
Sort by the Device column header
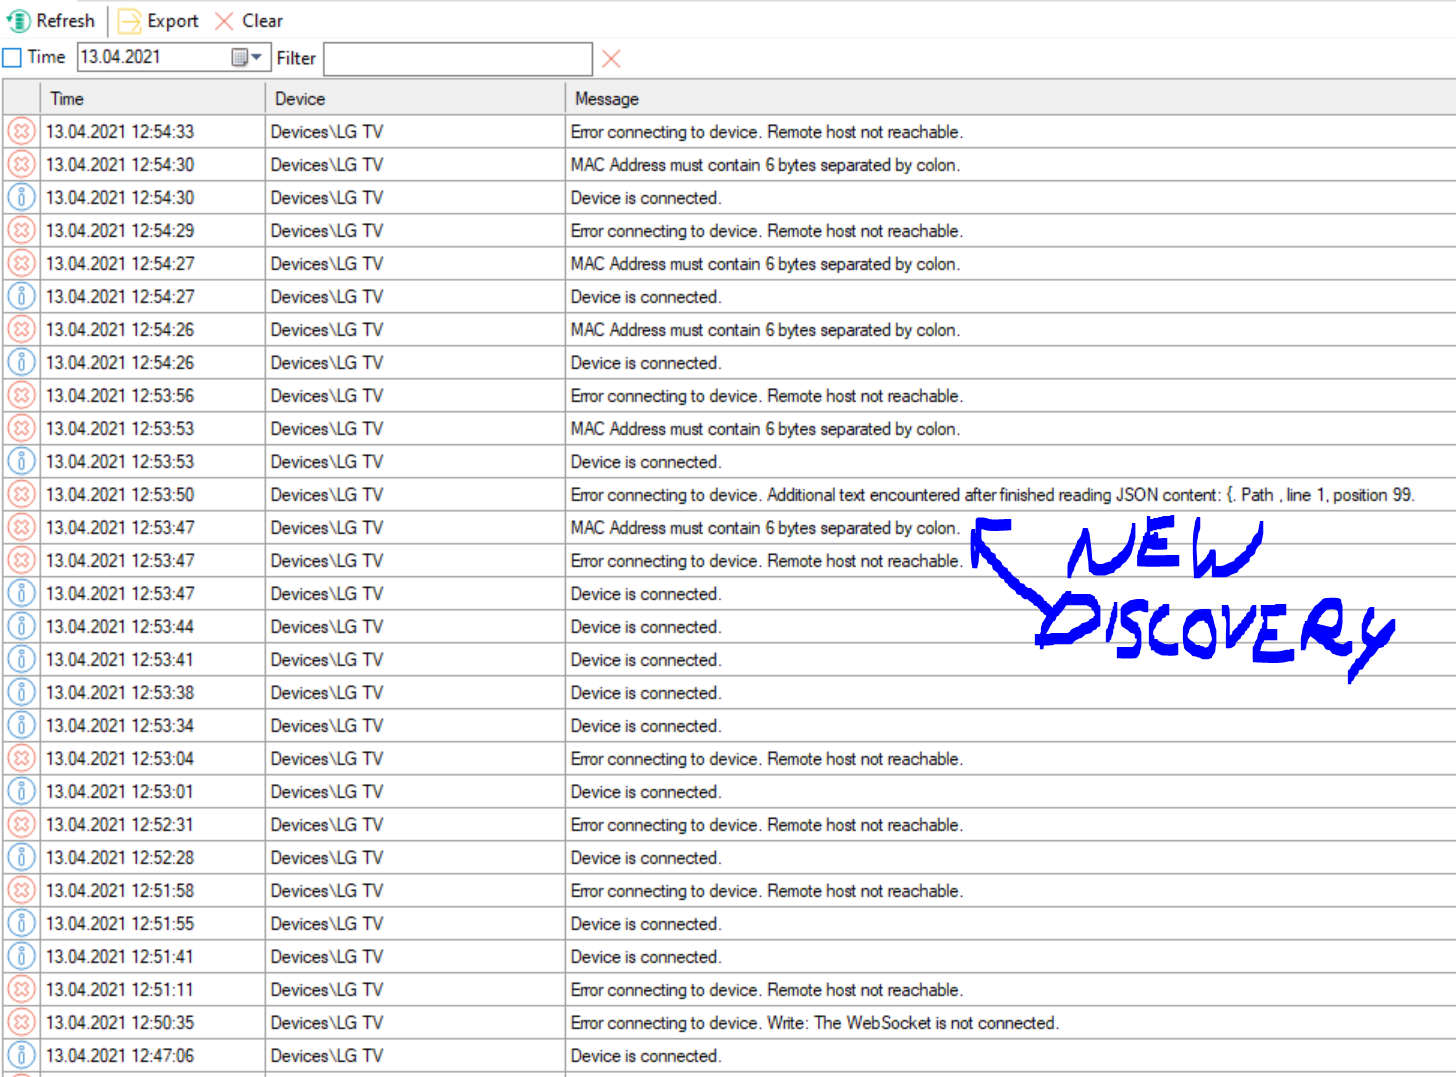pyautogui.click(x=414, y=99)
